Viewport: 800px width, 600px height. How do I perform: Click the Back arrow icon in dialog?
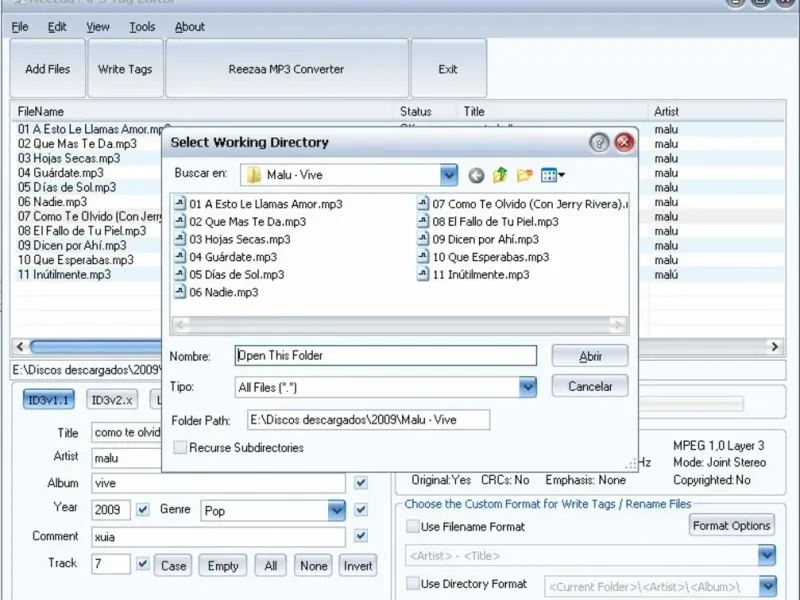pyautogui.click(x=476, y=176)
